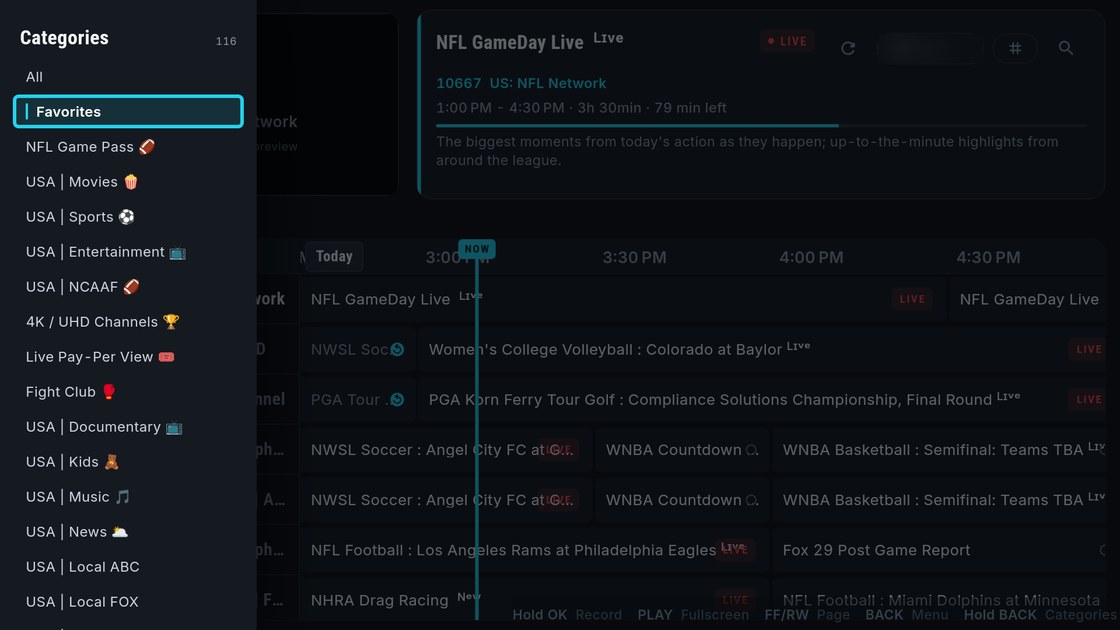Click the red LIVE badge in details header

(787, 41)
